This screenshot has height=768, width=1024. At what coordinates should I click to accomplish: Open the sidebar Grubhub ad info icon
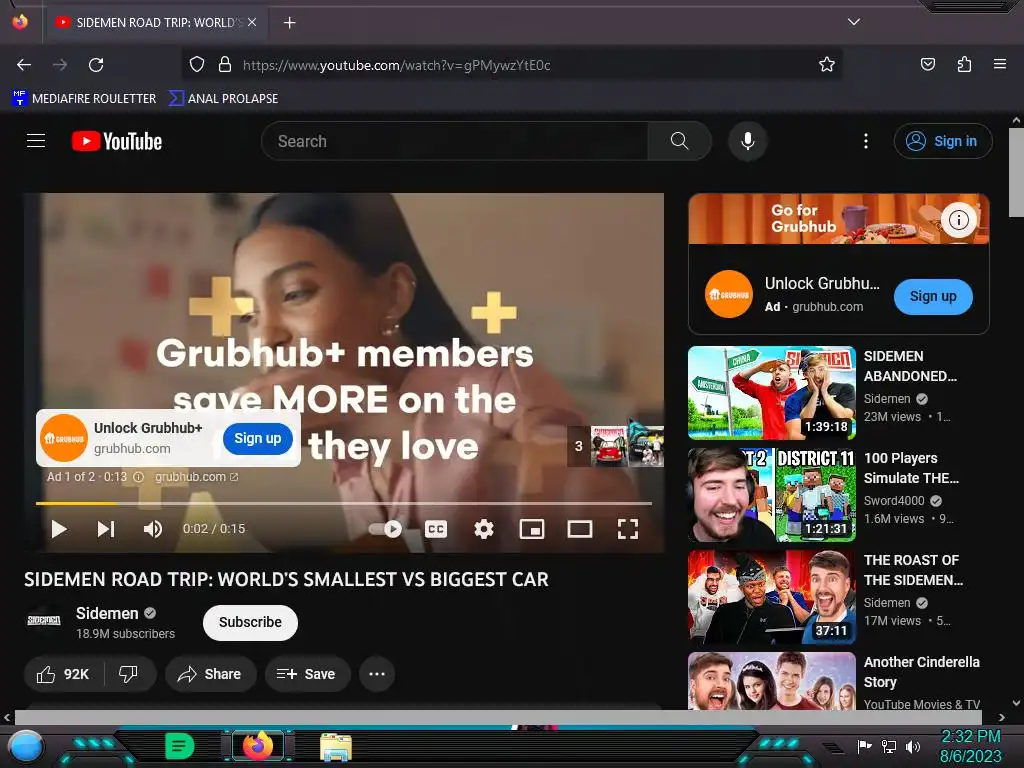pos(959,220)
